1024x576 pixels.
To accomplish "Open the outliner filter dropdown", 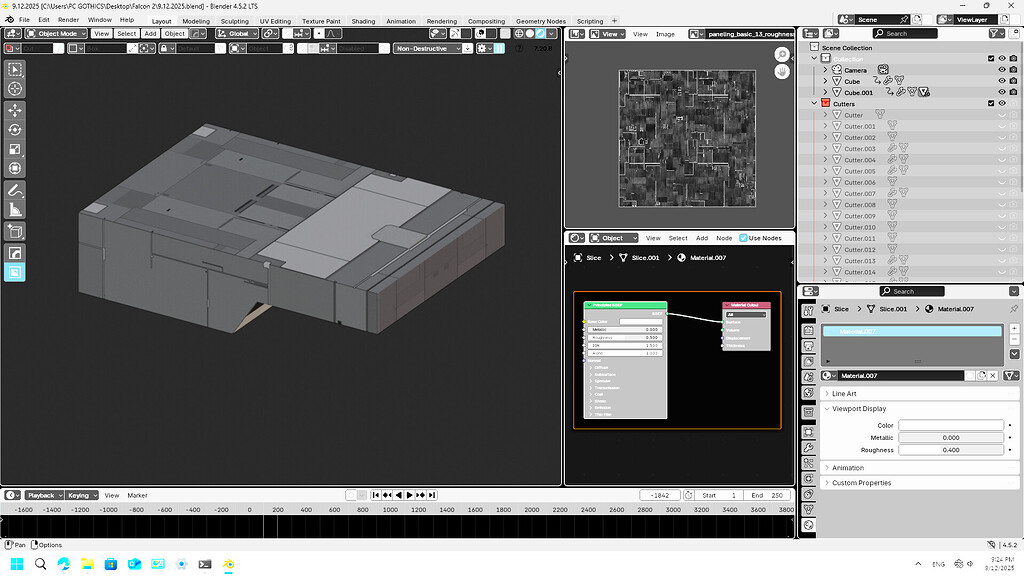I will pyautogui.click(x=997, y=33).
